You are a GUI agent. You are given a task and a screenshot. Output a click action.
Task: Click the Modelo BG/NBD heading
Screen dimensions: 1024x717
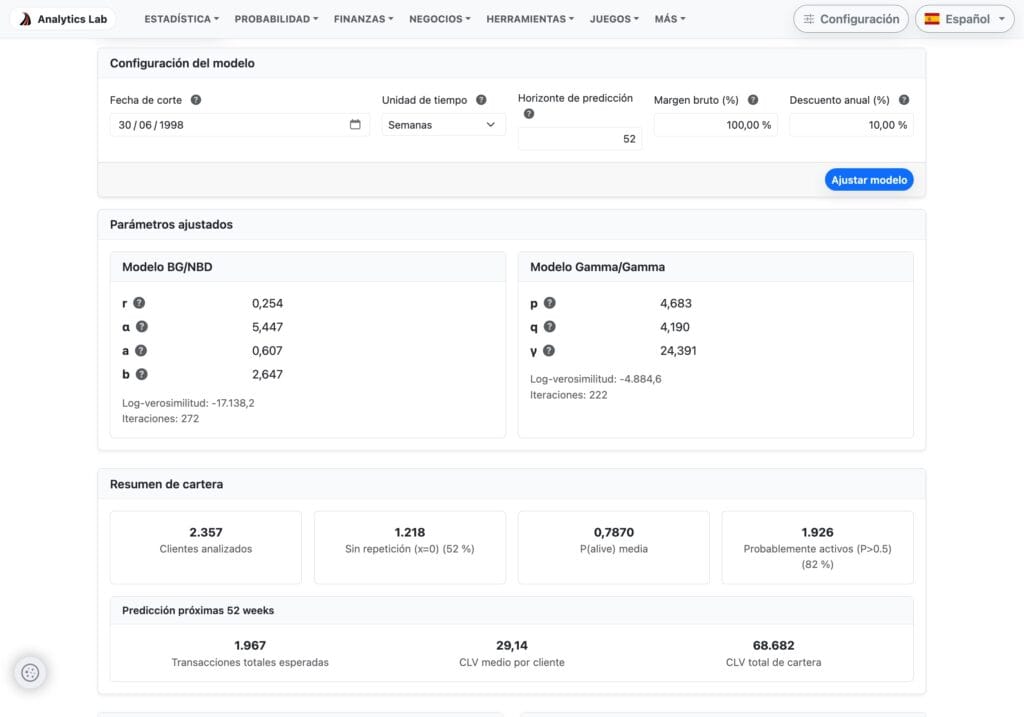pos(167,267)
